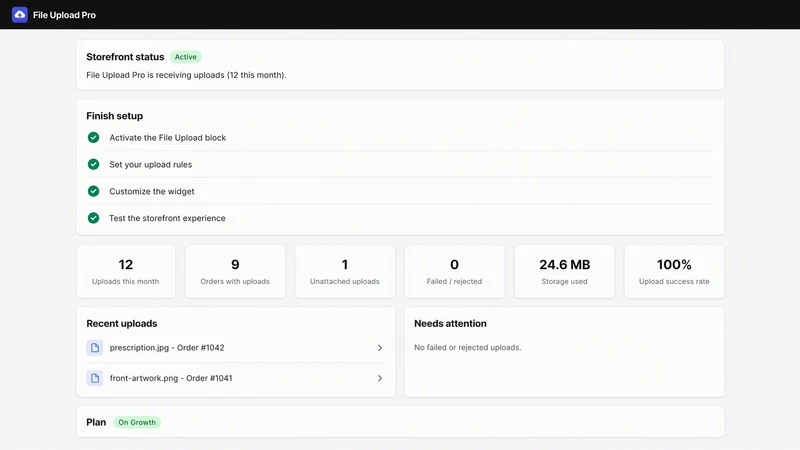The width and height of the screenshot is (800, 450).
Task: Click the file icon next to prescription.jpg
Action: [95, 348]
